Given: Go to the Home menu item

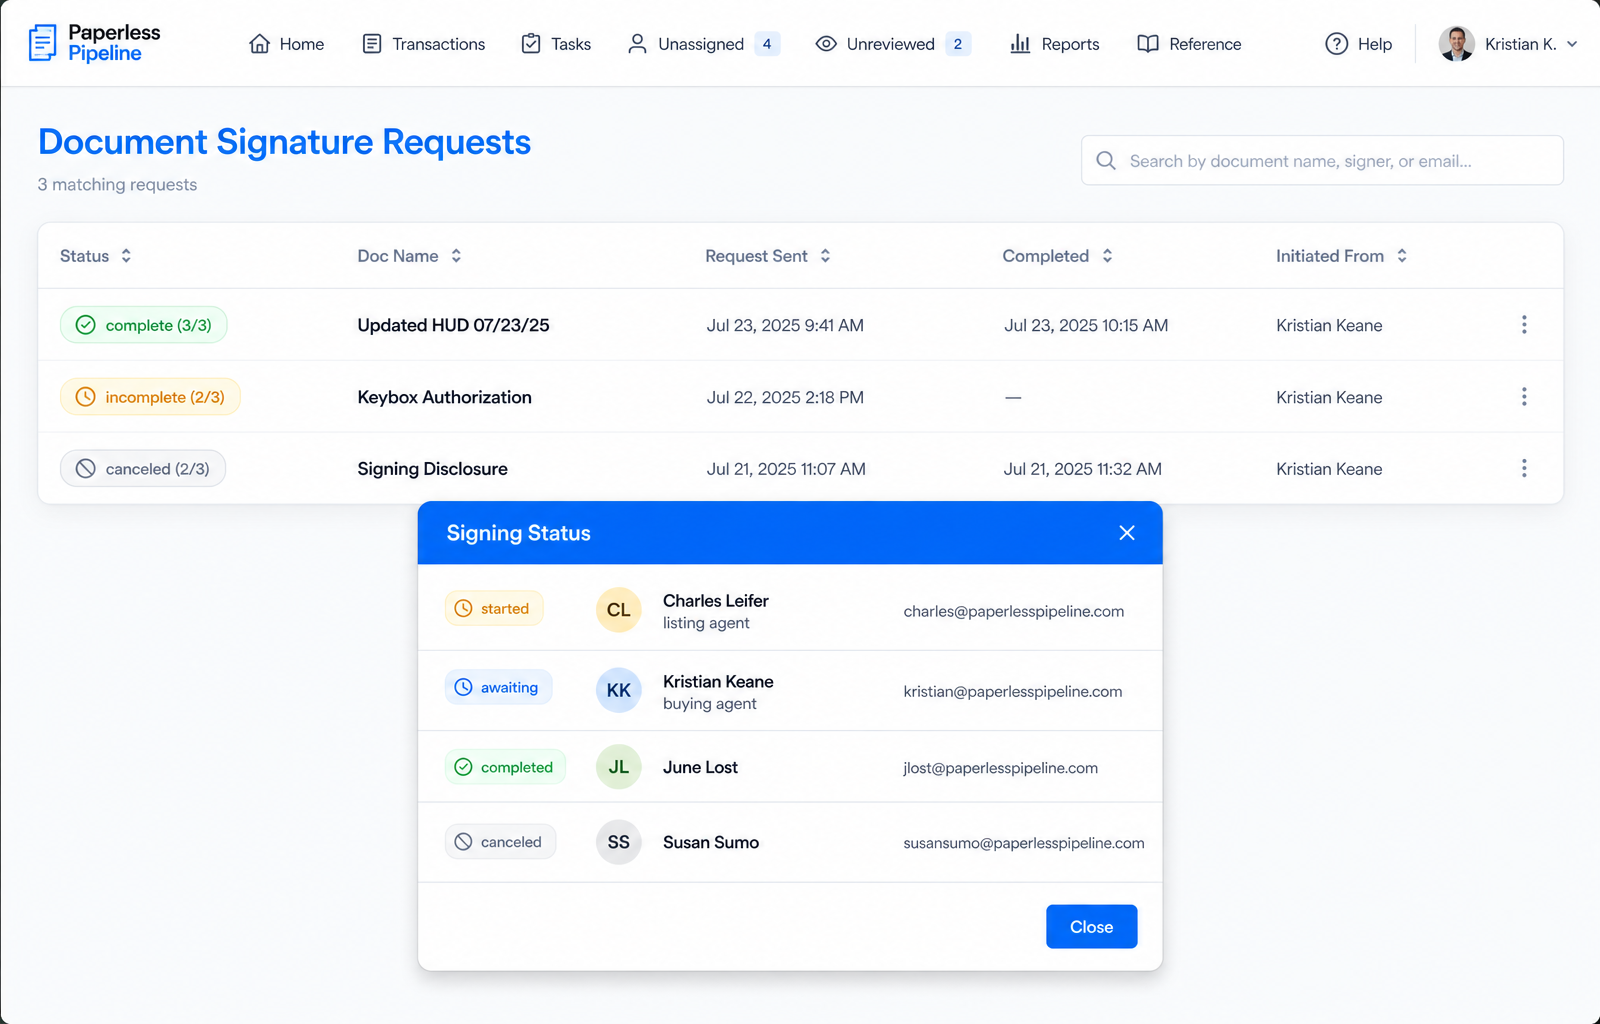Looking at the screenshot, I should [287, 44].
